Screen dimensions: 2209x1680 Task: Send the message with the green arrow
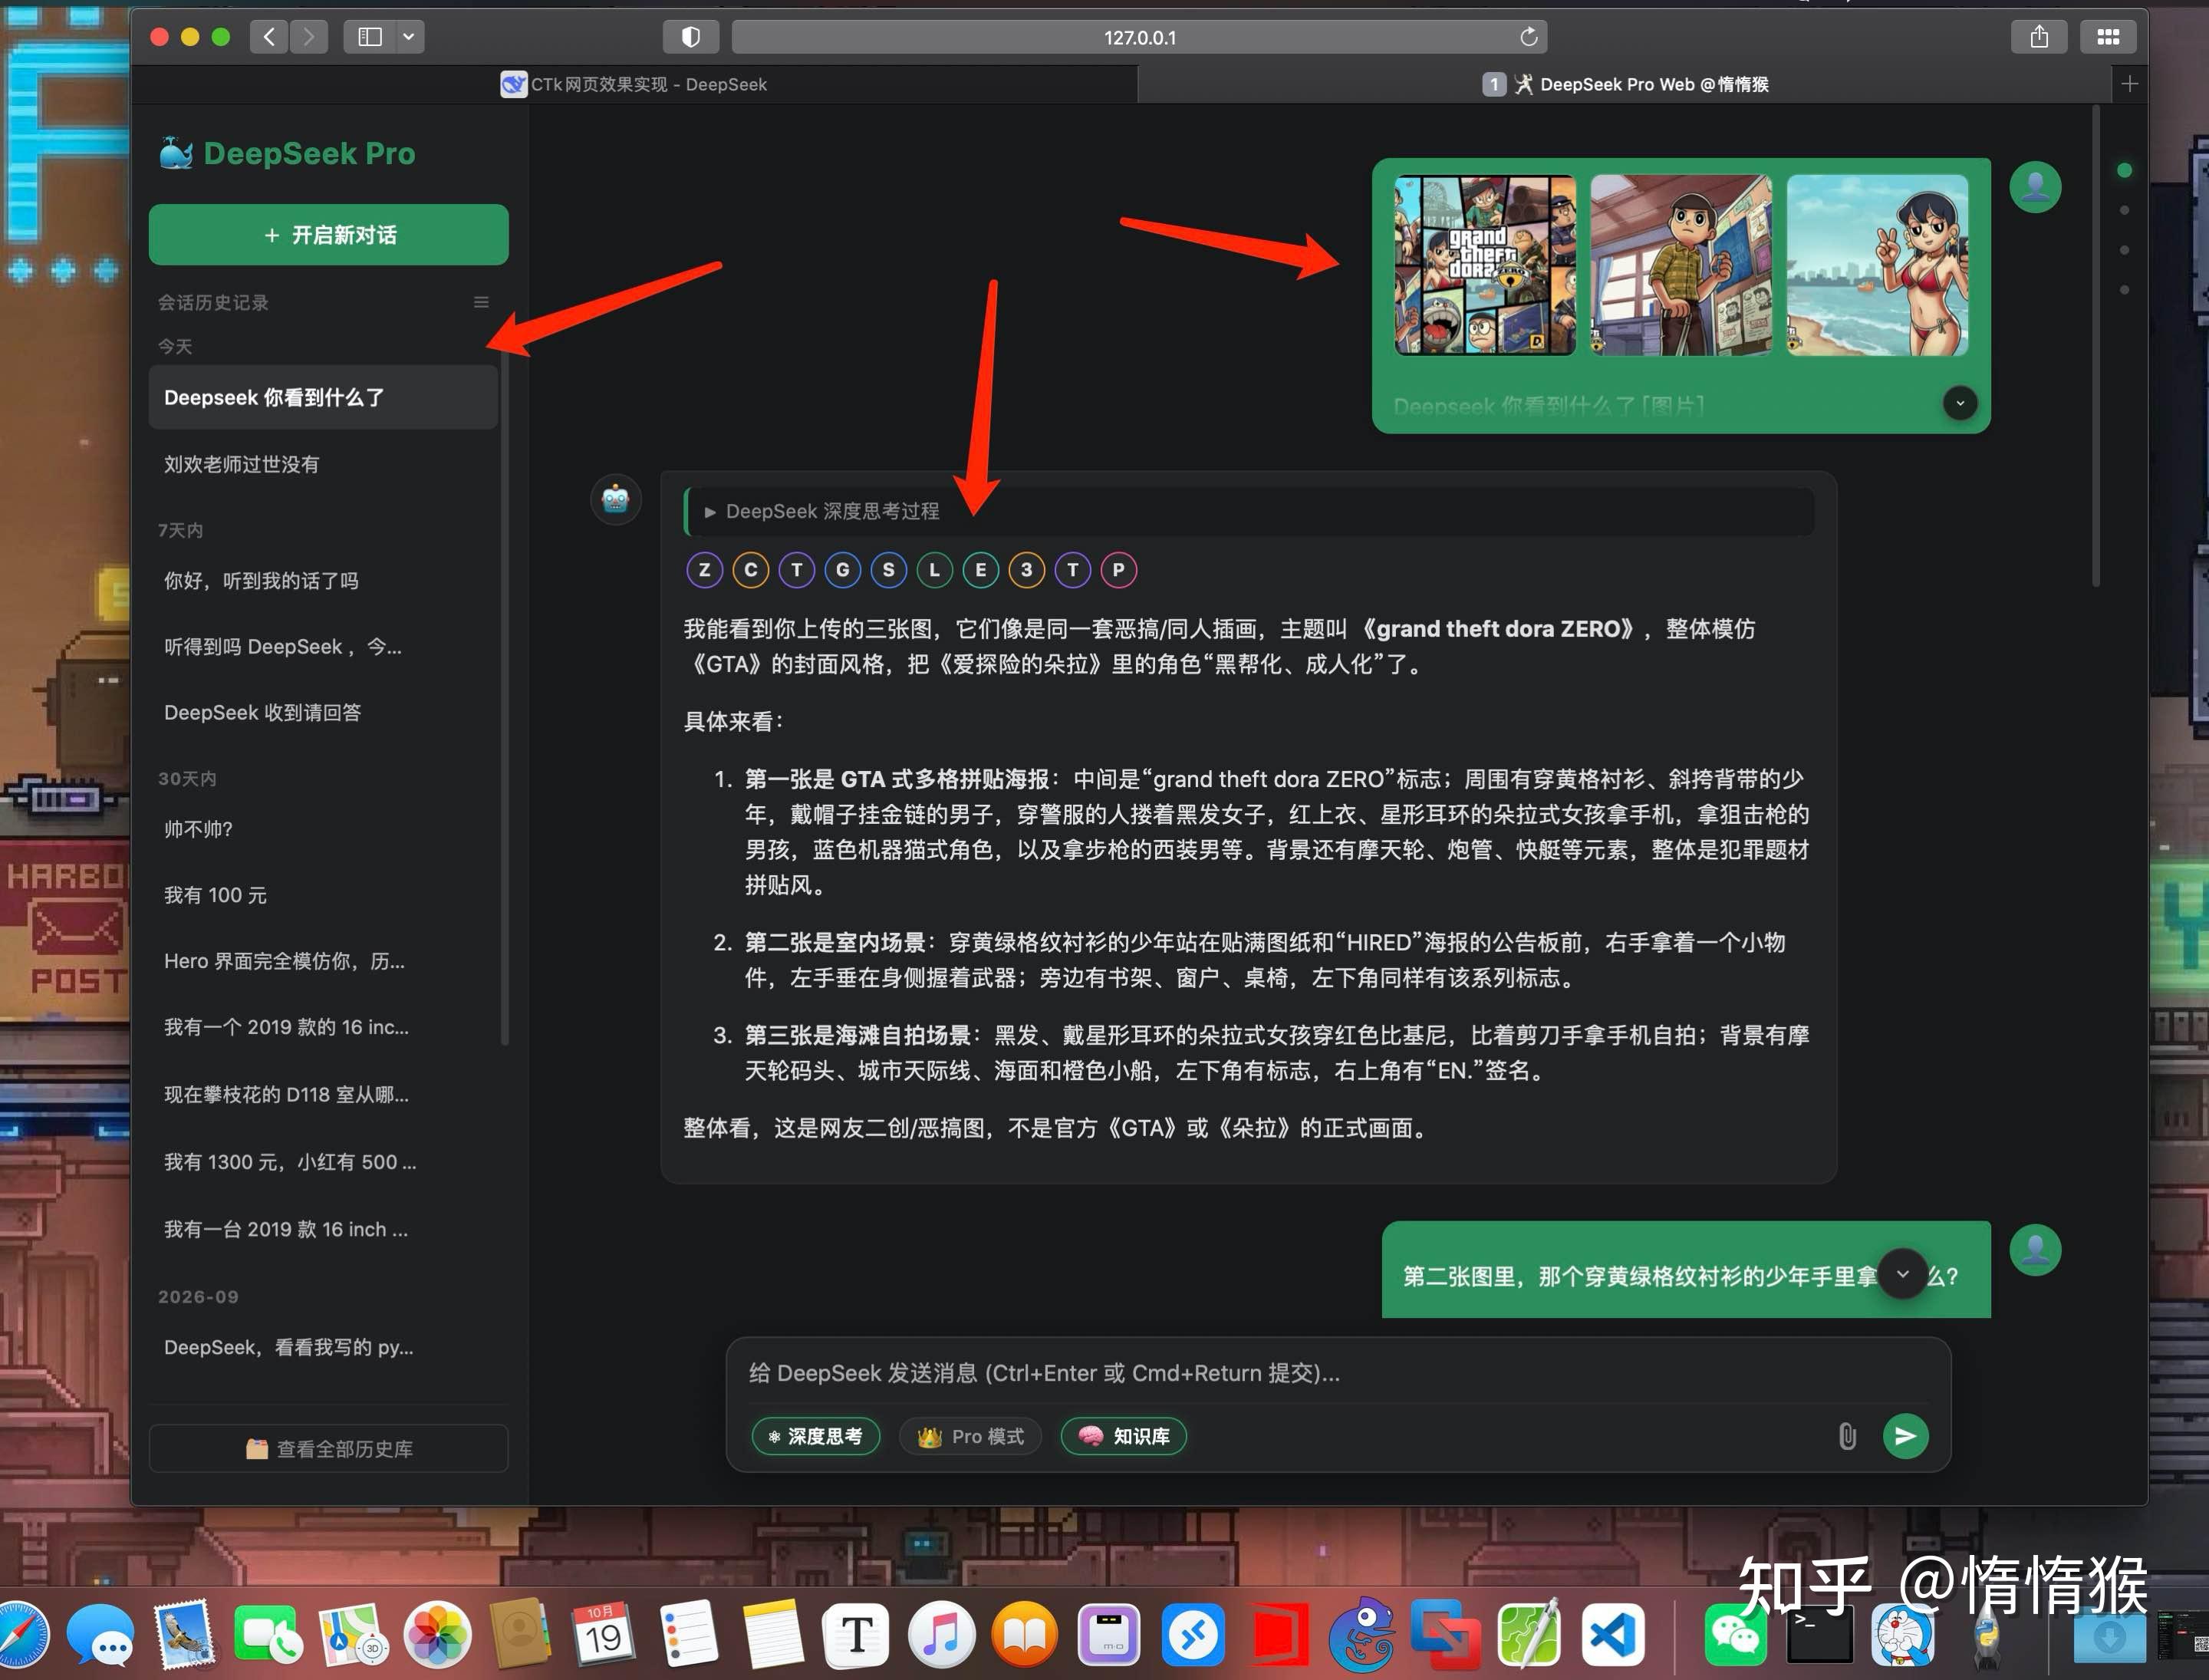click(1905, 1436)
